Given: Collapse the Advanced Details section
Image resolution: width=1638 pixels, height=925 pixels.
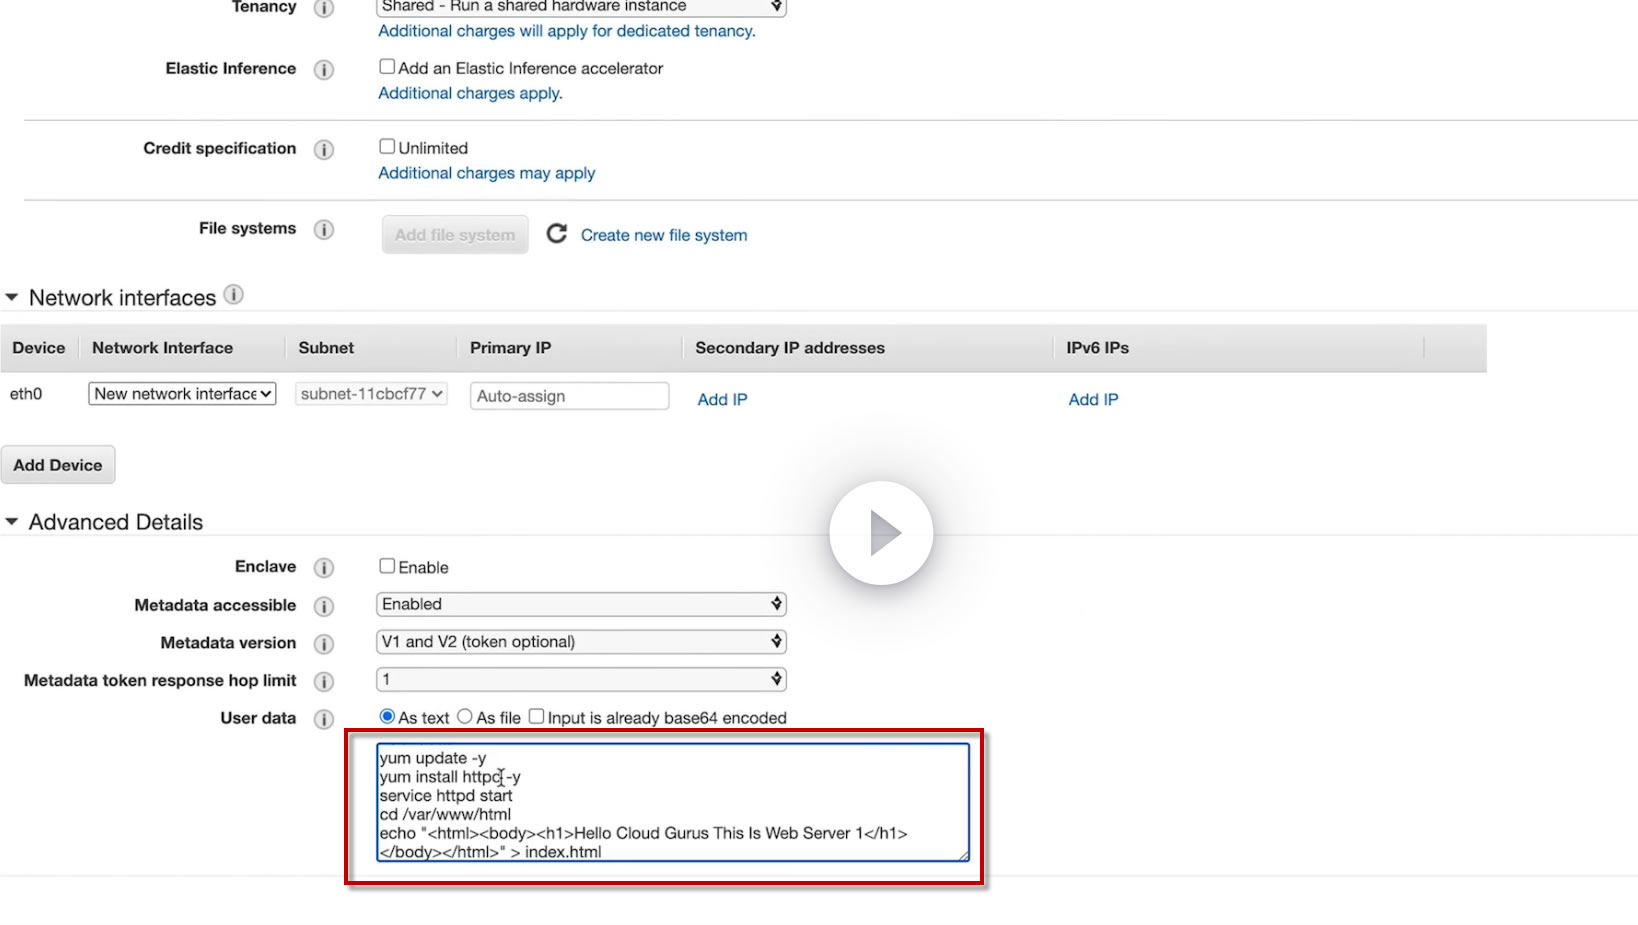Looking at the screenshot, I should click(12, 522).
